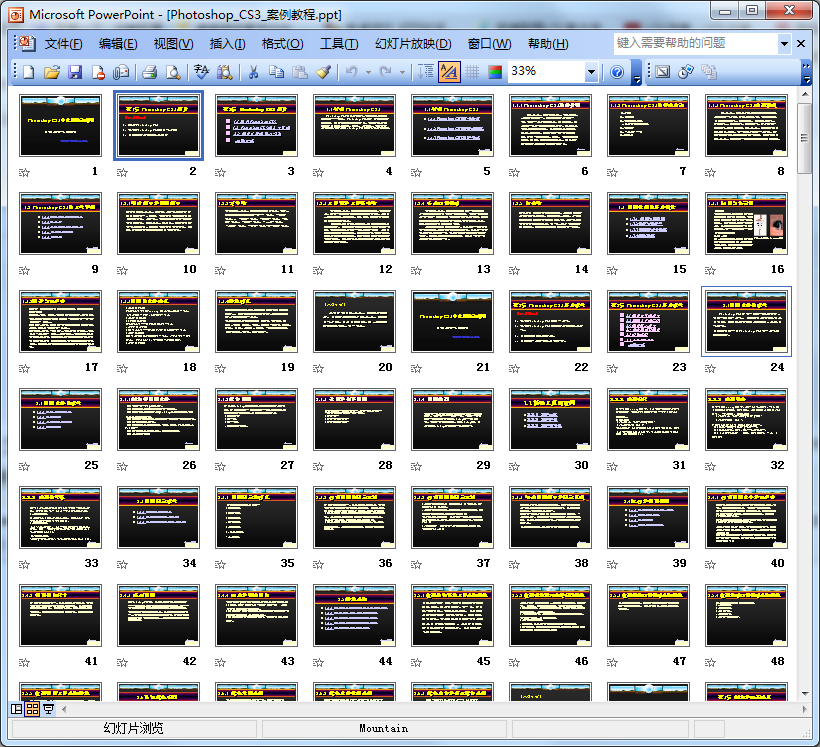The height and width of the screenshot is (747, 820).
Task: Open the 文件(F) menu
Action: pos(63,44)
